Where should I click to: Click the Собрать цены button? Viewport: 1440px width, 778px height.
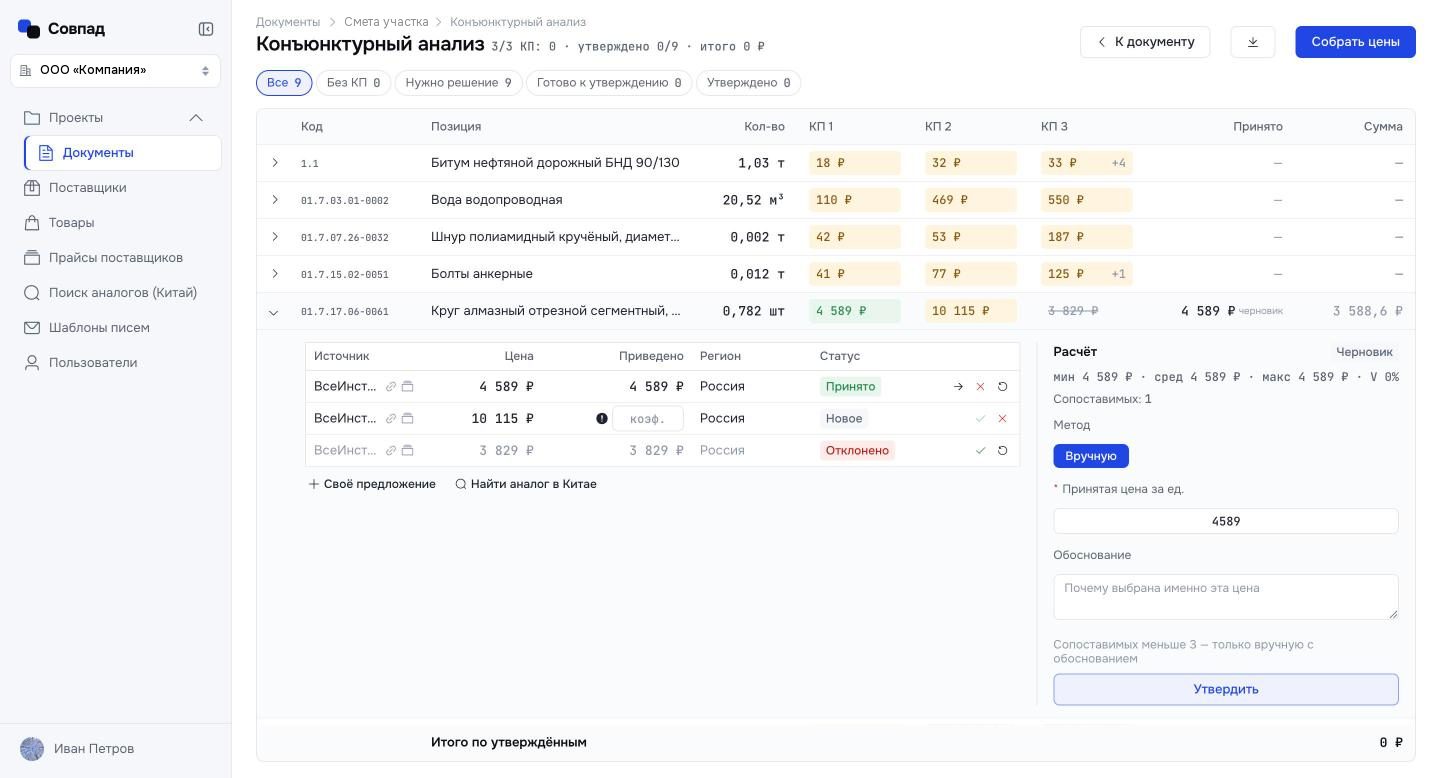pyautogui.click(x=1355, y=42)
